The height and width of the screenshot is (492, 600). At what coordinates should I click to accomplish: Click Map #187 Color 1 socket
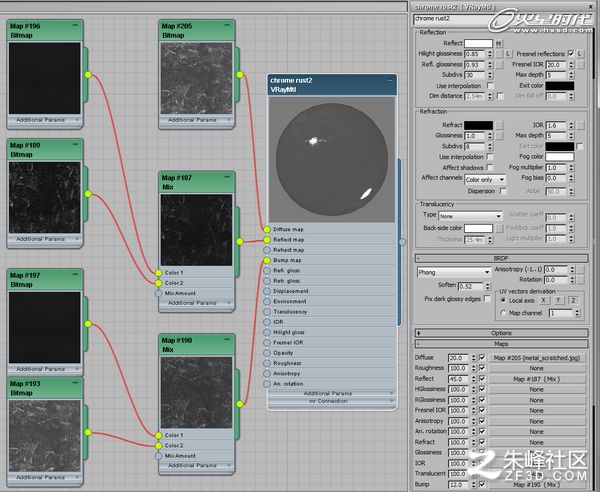158,273
